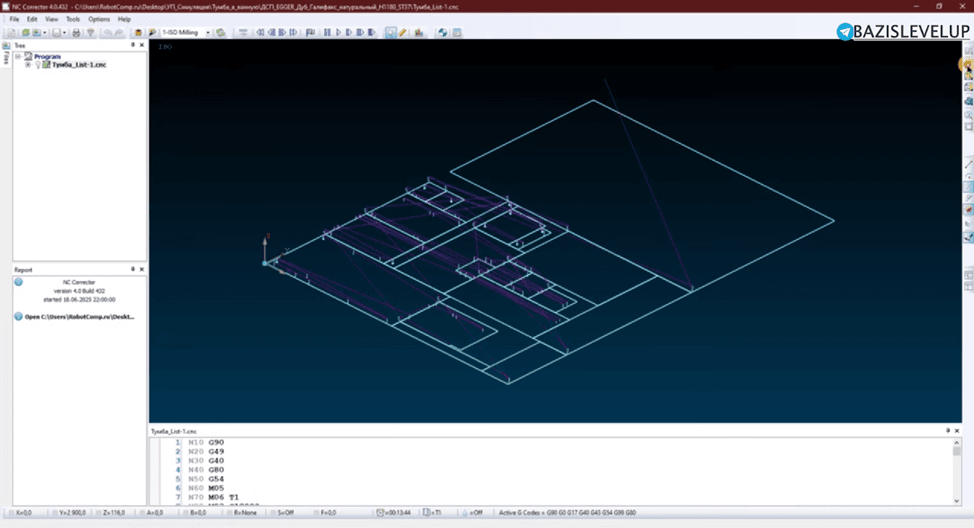Click the Open file toolbar icon
974x528 pixels.
(x=25, y=32)
